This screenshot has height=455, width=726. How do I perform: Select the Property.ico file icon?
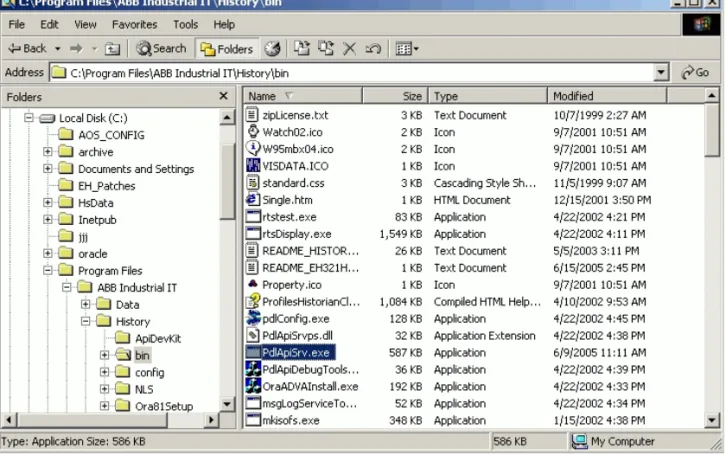pyautogui.click(x=252, y=284)
